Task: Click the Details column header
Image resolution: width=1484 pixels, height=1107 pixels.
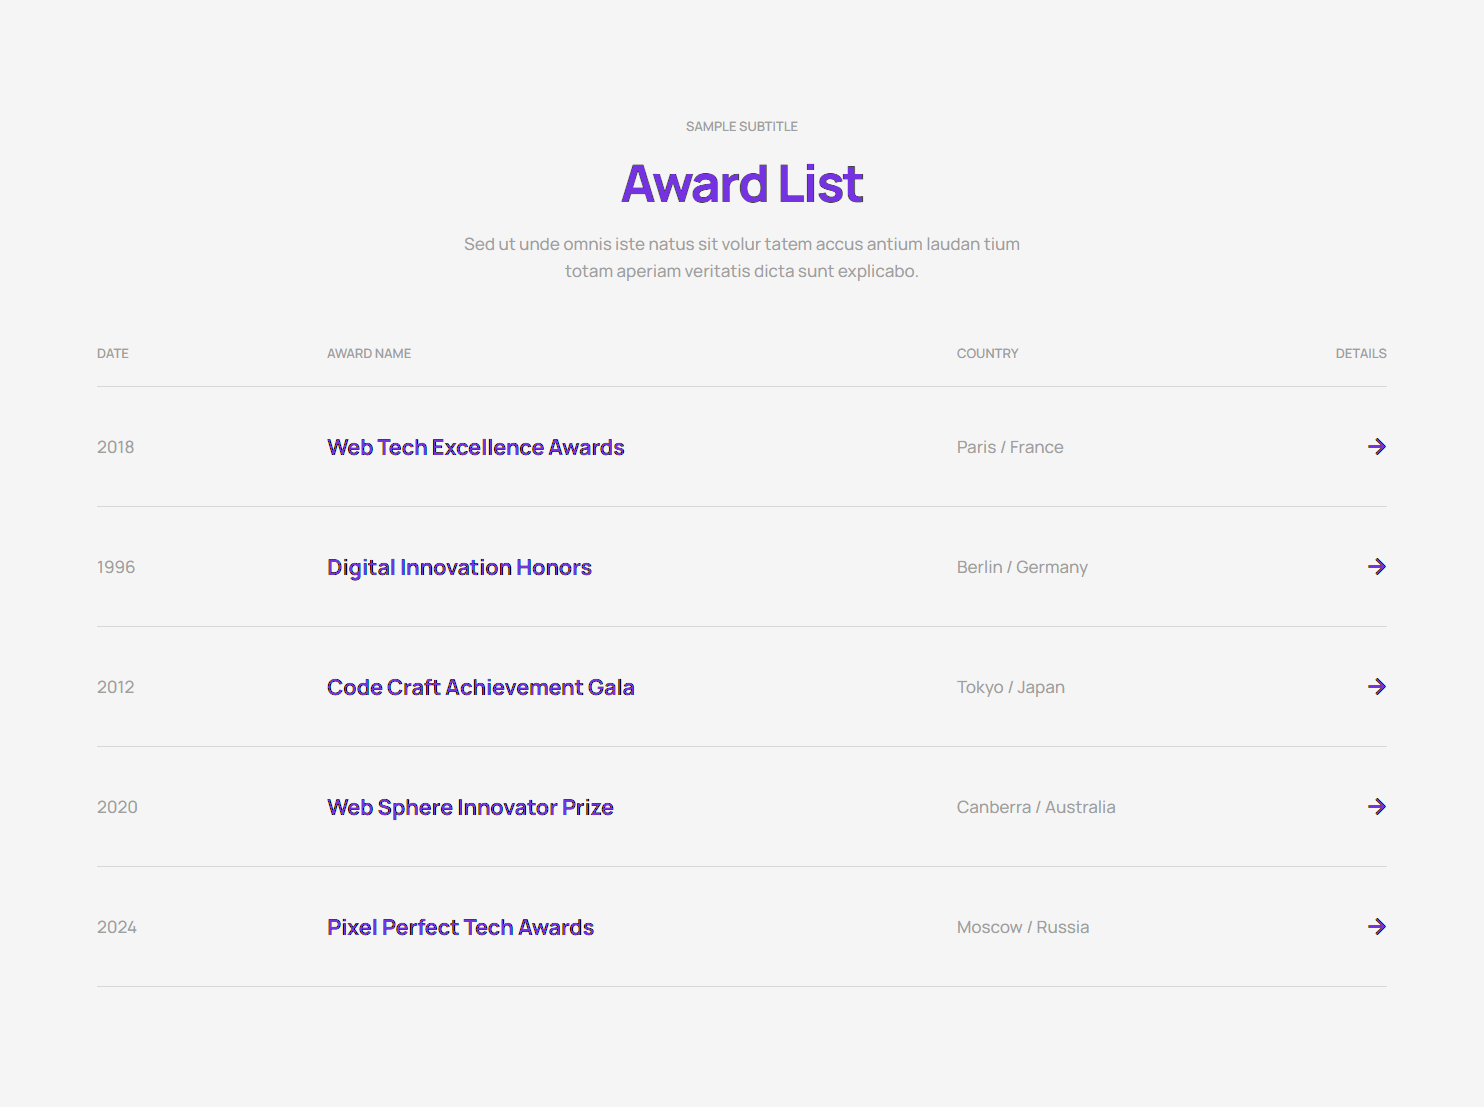Action: pos(1360,353)
